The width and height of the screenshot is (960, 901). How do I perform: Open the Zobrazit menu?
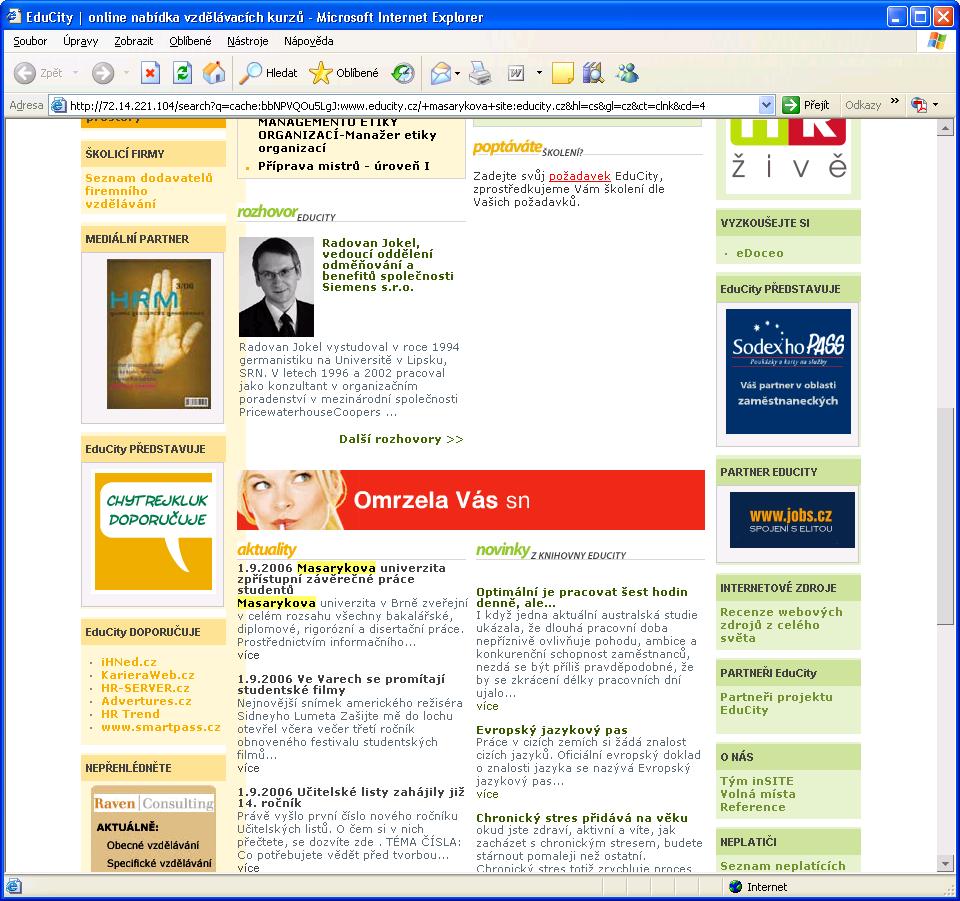(133, 41)
